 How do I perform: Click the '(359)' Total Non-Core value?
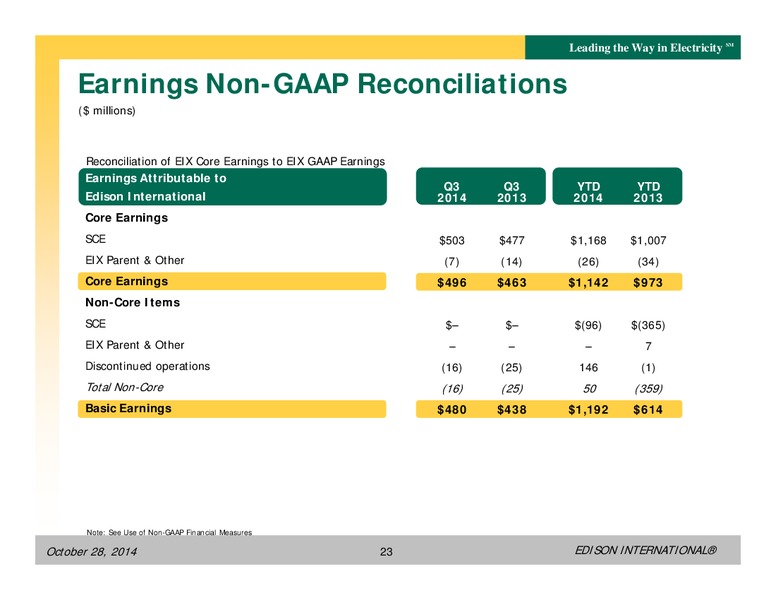click(x=648, y=389)
